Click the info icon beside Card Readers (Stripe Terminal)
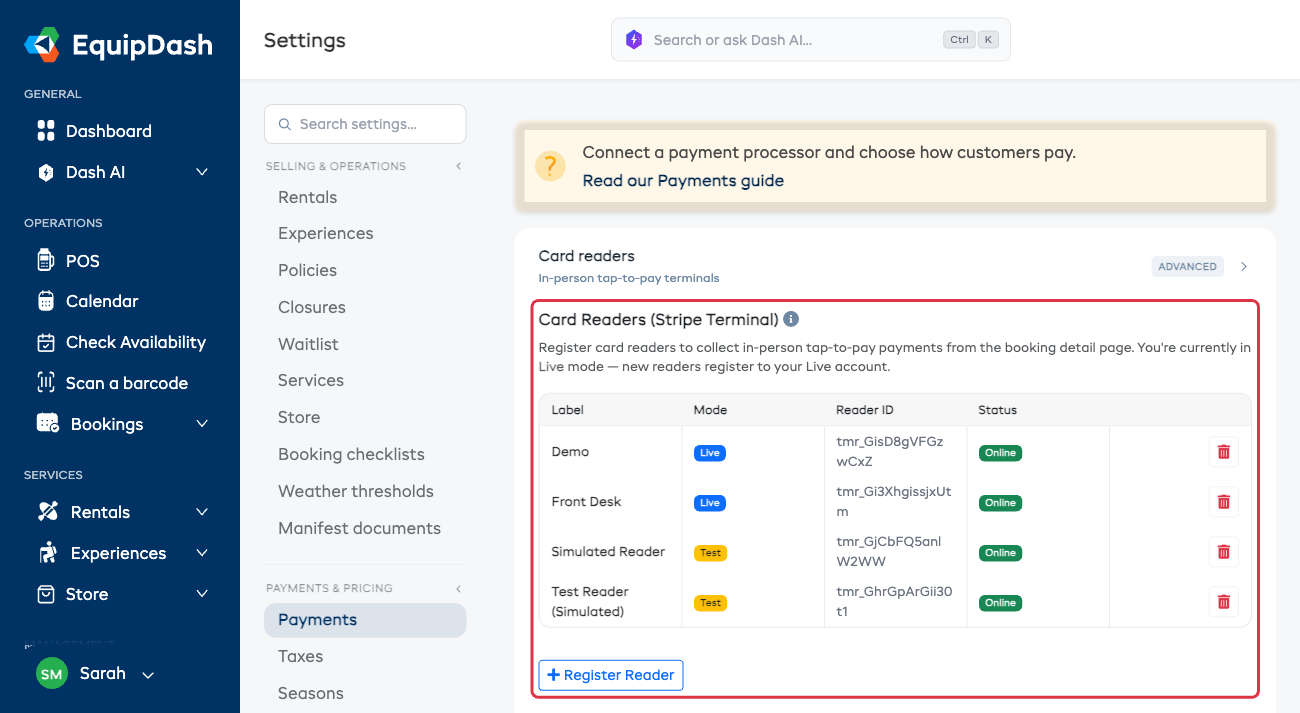Screen dimensions: 1300x713 [x=791, y=320]
